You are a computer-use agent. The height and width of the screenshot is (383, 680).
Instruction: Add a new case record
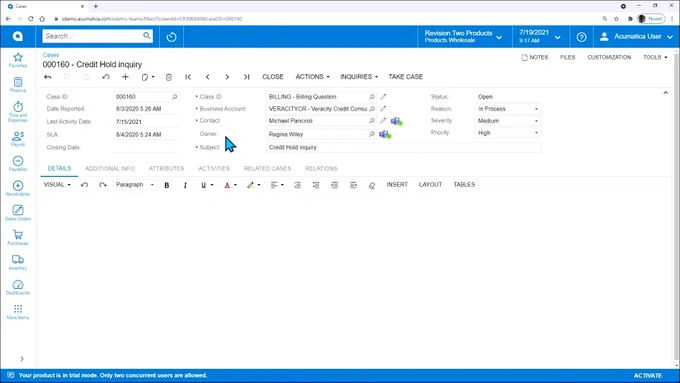125,77
